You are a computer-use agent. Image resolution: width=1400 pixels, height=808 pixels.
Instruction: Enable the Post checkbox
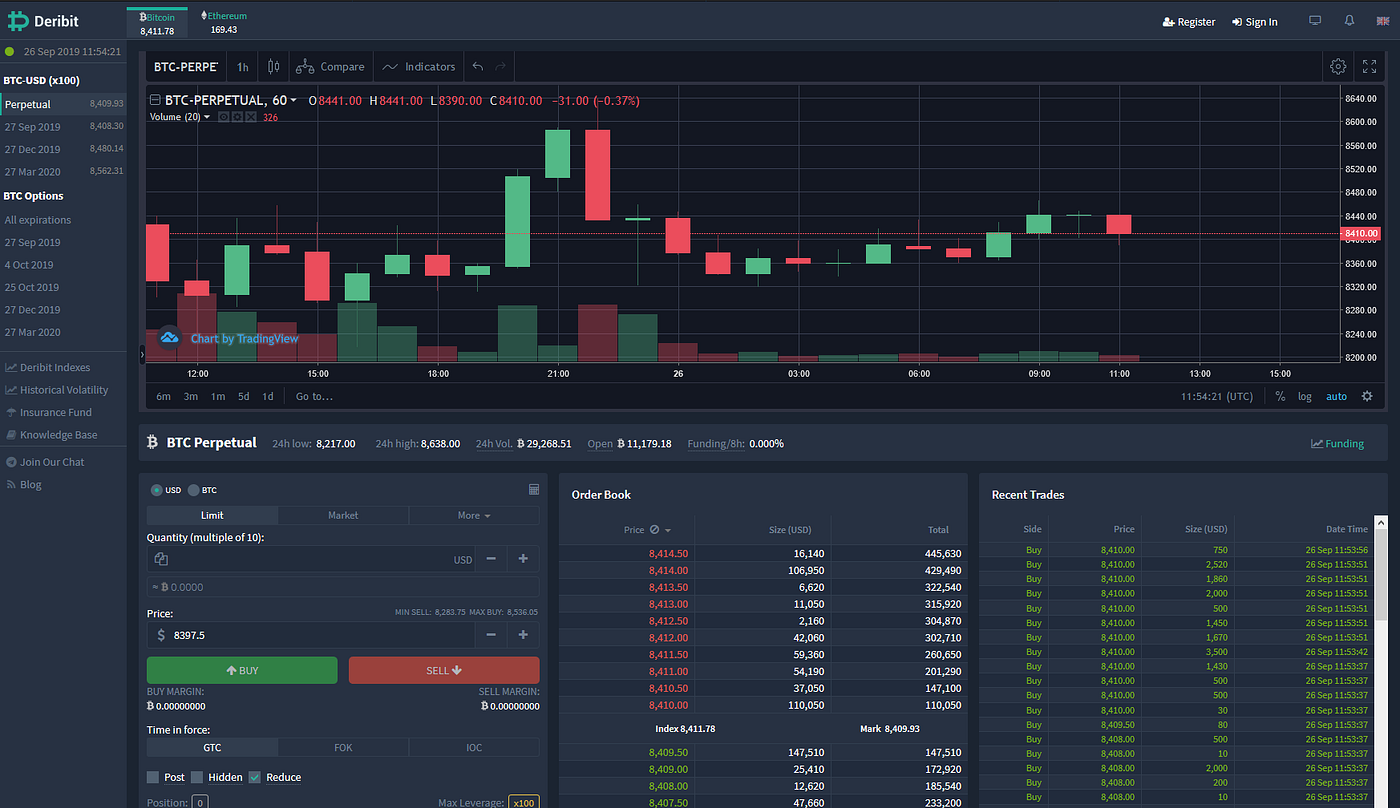pyautogui.click(x=153, y=777)
